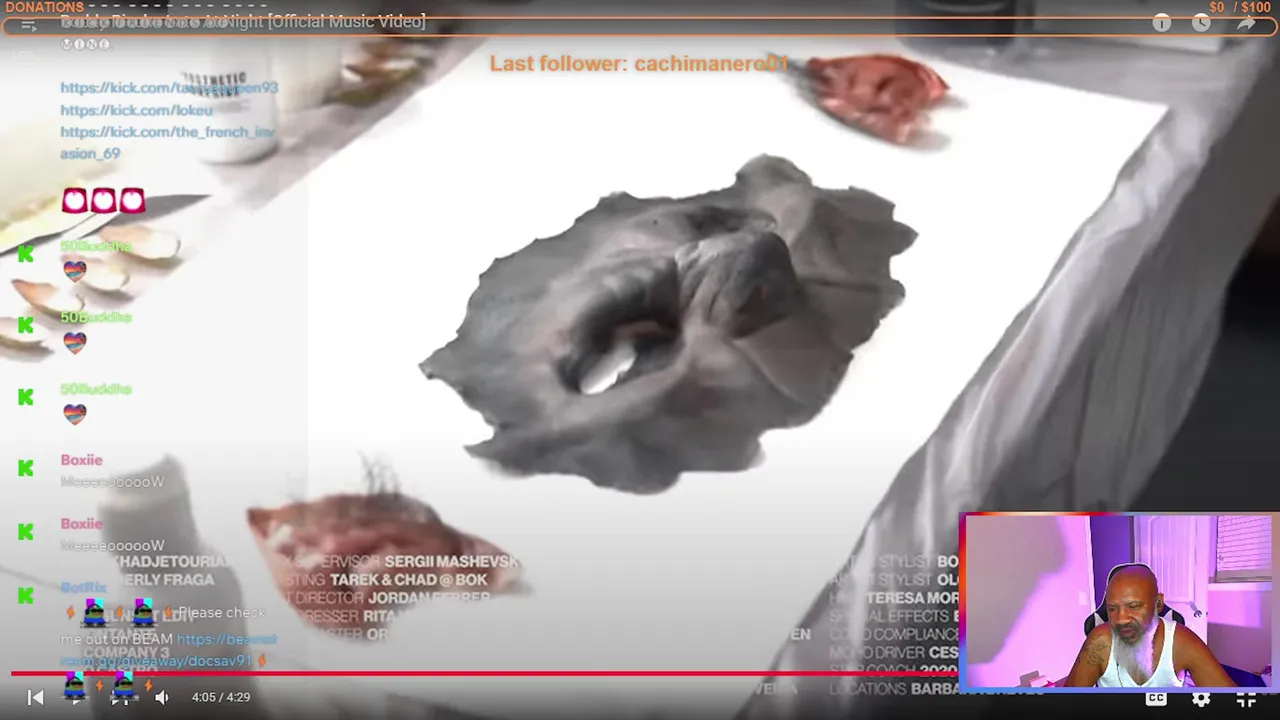Open the playlist queue icon beside the video title
This screenshot has width=1280, height=720.
(x=28, y=24)
